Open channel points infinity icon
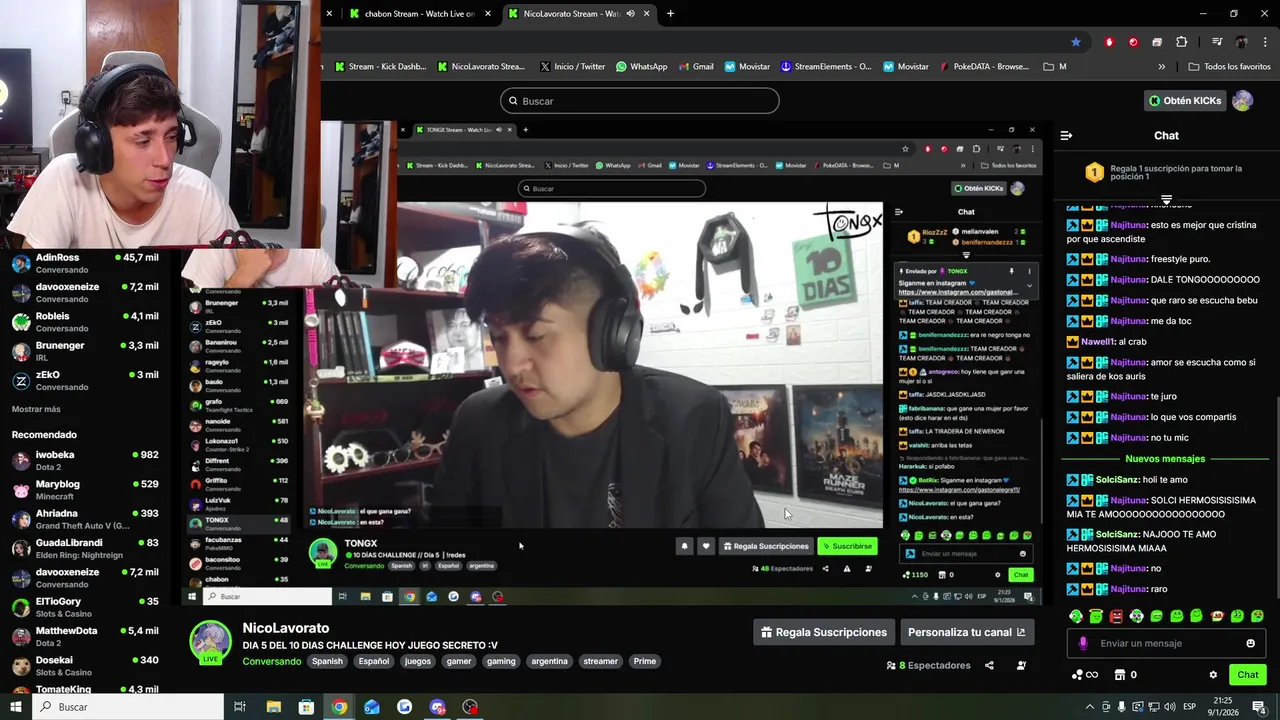 1084,675
